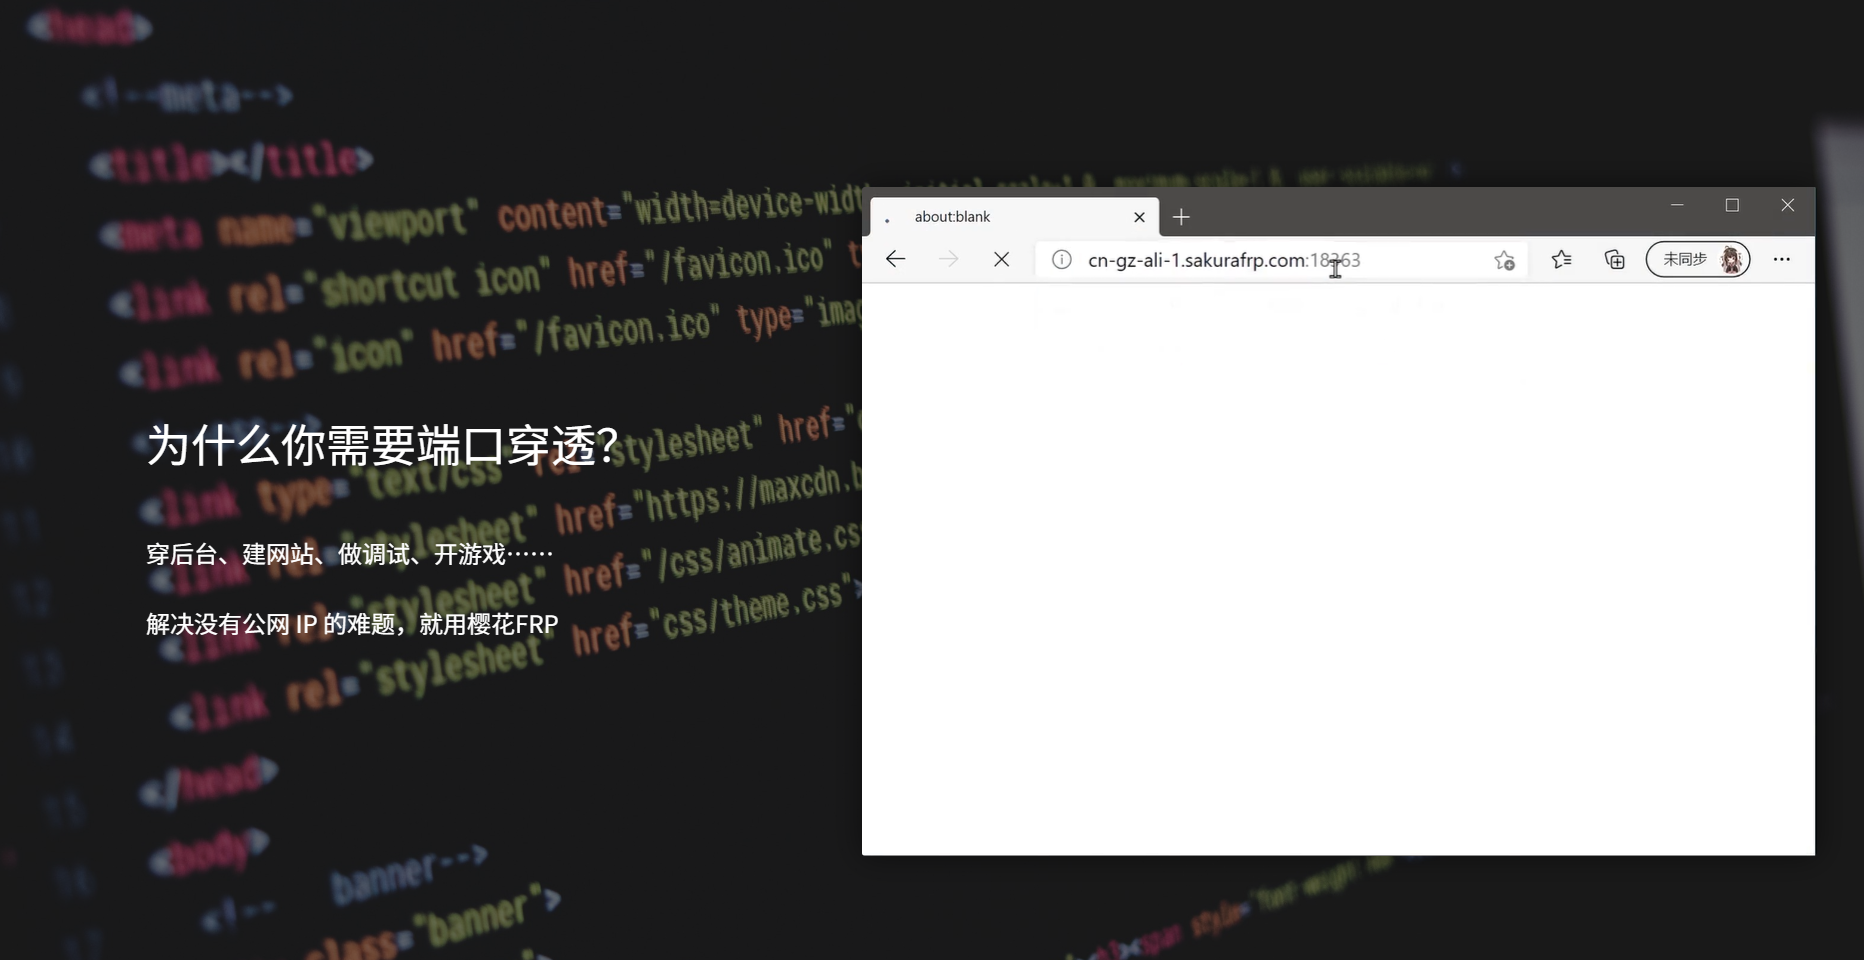Click the back navigation arrow
This screenshot has height=960, width=1864.
pyautogui.click(x=896, y=259)
